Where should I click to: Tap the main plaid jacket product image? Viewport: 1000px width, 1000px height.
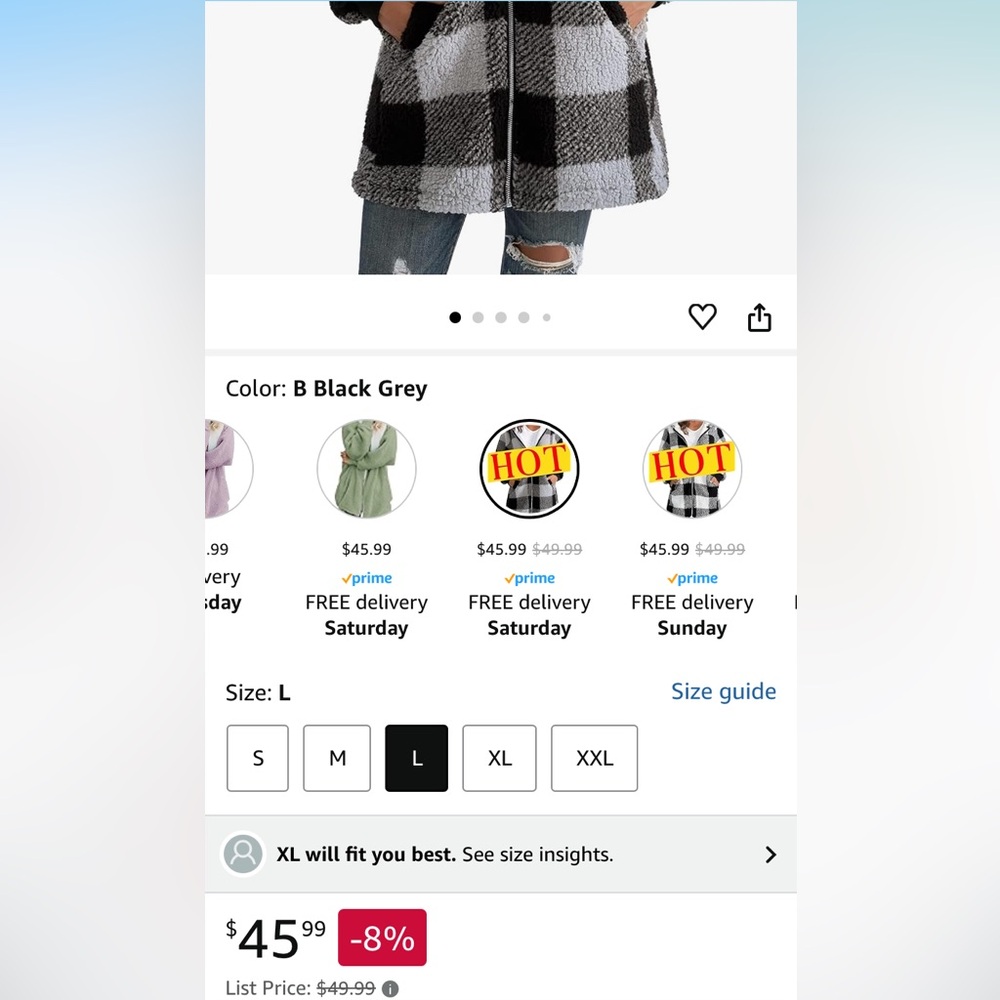tap(500, 130)
